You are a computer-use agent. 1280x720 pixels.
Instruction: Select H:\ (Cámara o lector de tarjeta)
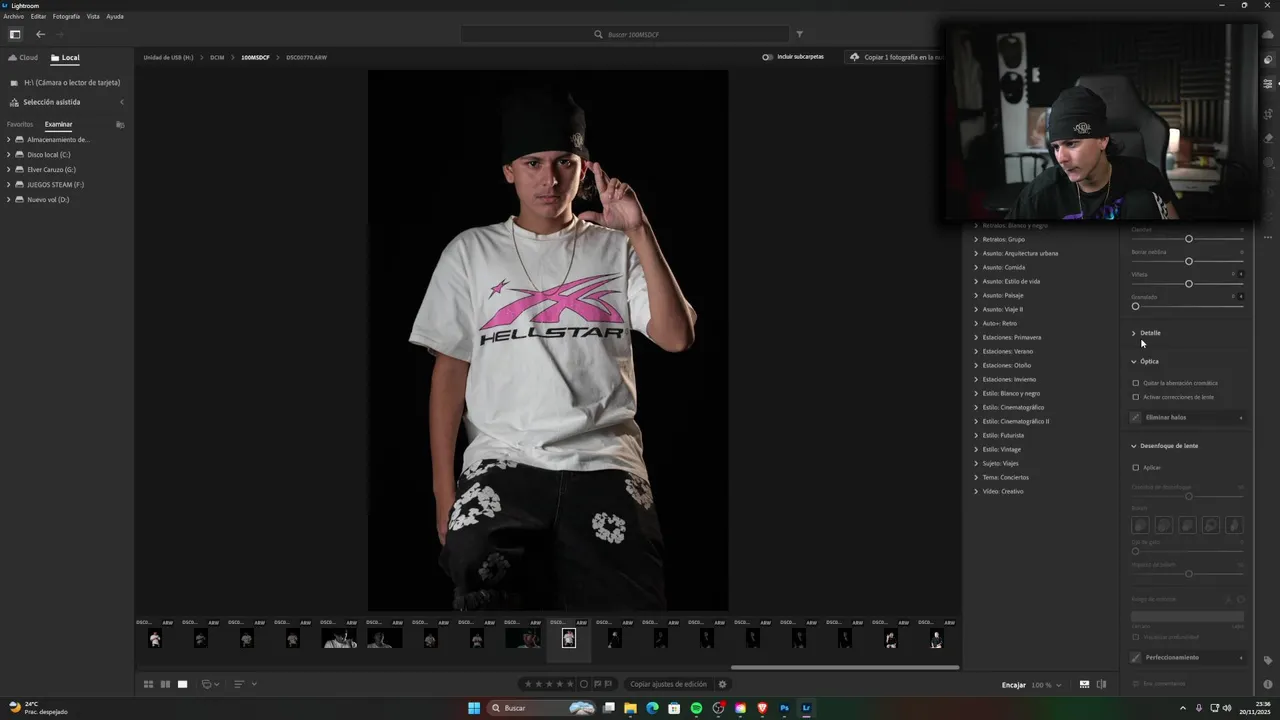(65, 82)
